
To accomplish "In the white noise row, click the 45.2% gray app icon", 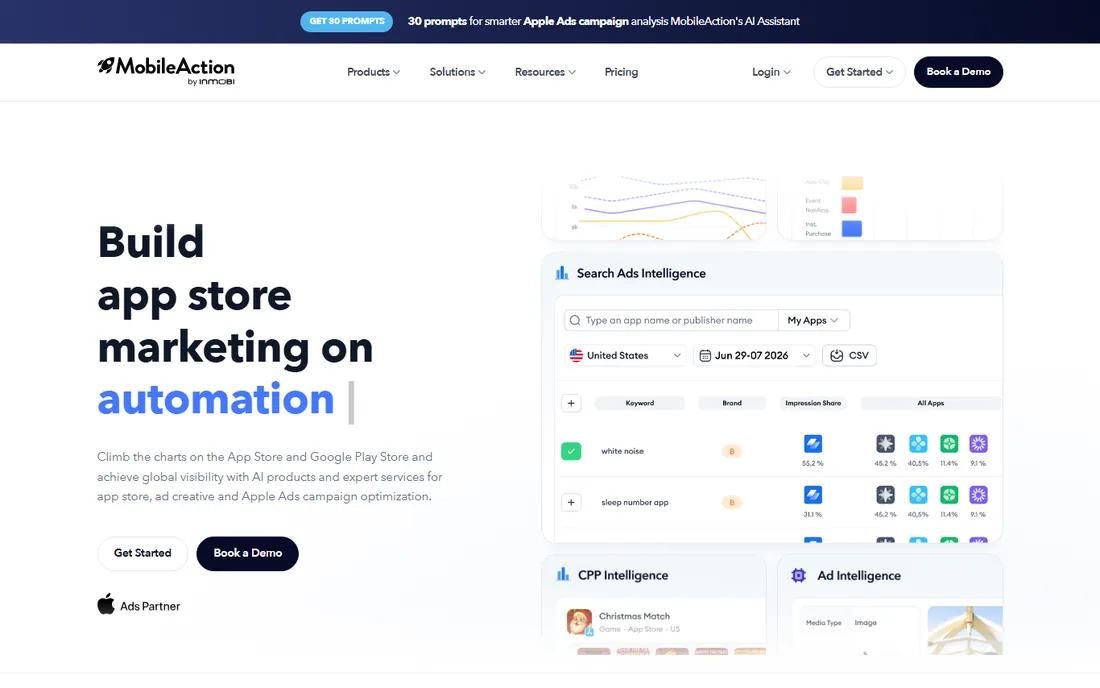I will [x=885, y=443].
